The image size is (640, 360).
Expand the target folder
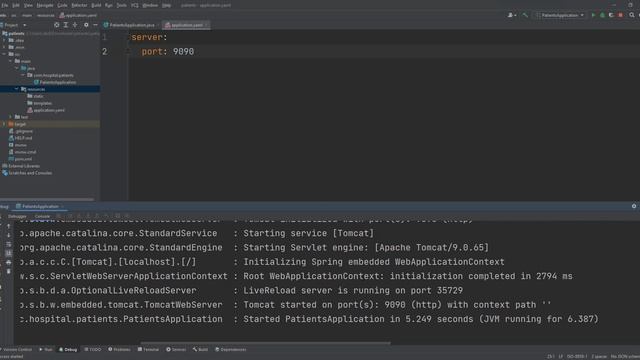5,124
